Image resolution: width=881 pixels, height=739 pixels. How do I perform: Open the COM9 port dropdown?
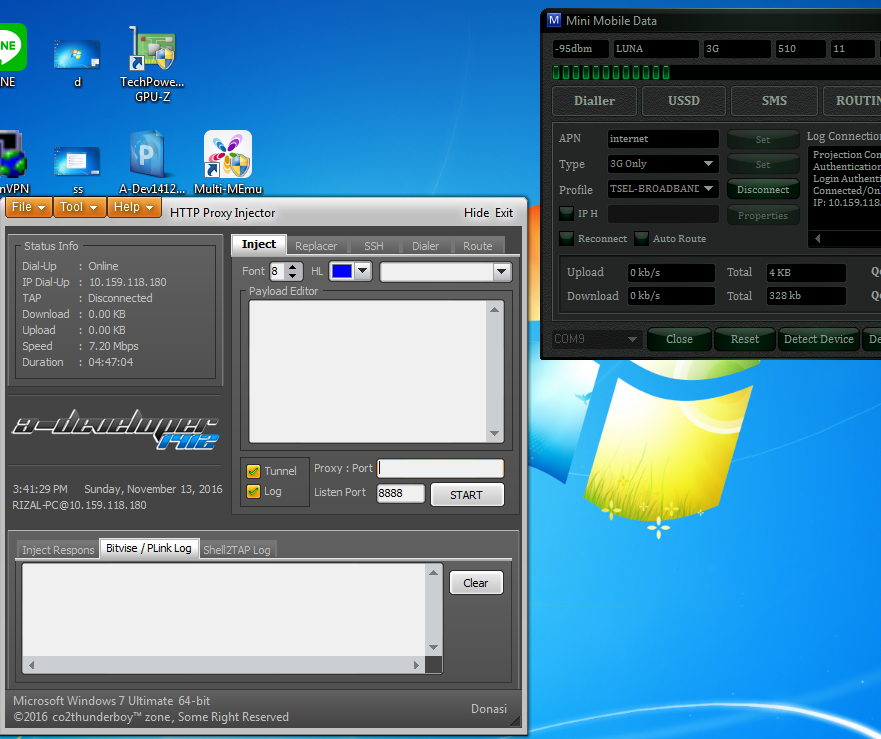[x=596, y=339]
